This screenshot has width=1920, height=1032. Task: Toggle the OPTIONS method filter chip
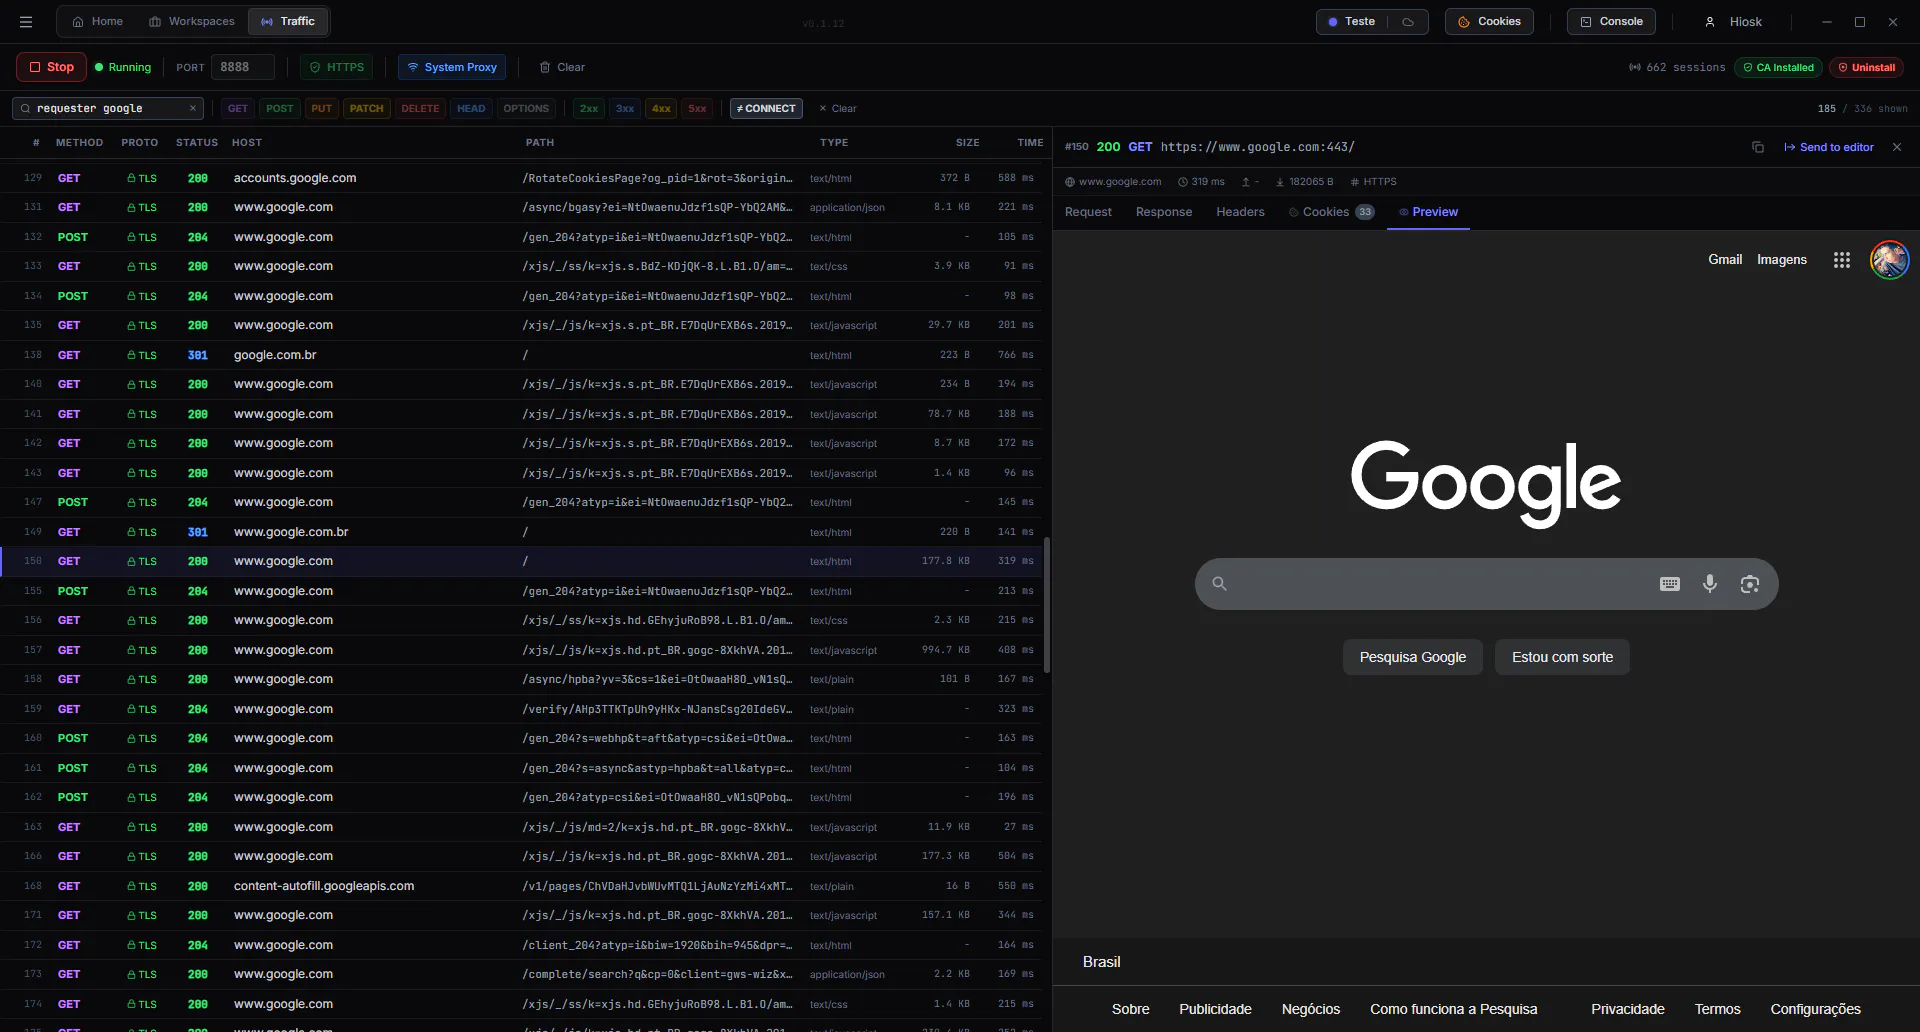coord(526,108)
